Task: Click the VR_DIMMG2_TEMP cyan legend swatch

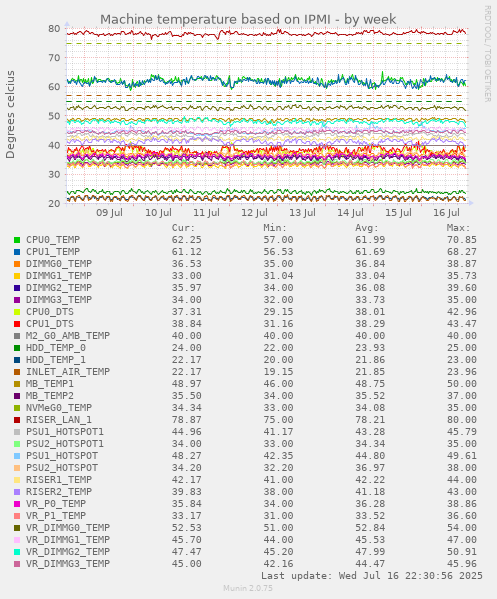Action: point(17,552)
